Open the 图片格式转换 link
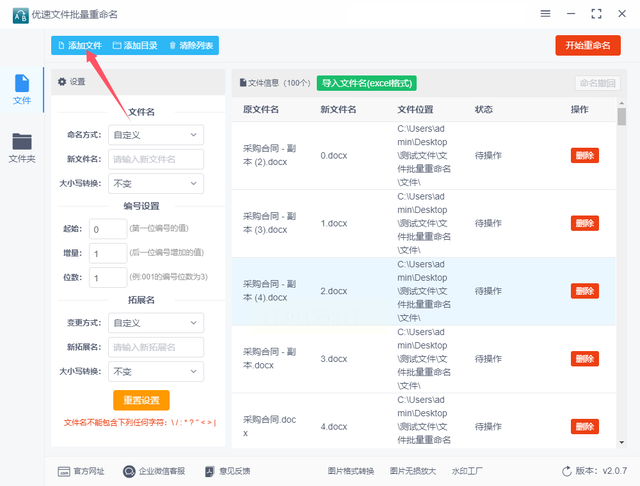The width and height of the screenshot is (640, 486). 351,471
